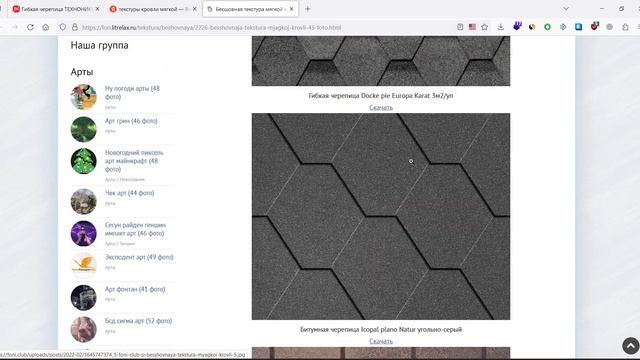This screenshot has height=360, width=640.
Task: Close the текстуры кровли мягкой tab
Action: click(194, 9)
